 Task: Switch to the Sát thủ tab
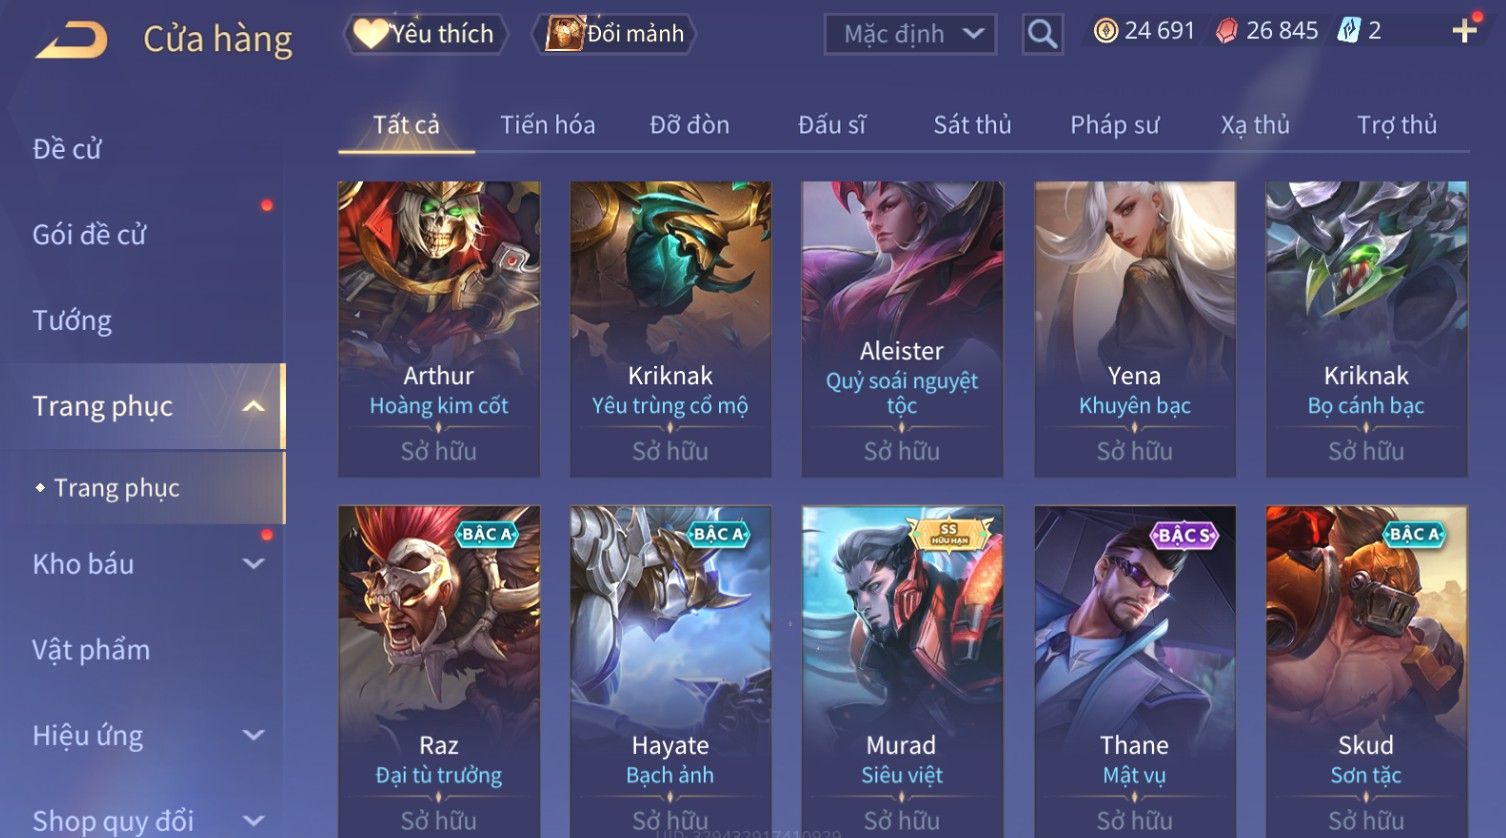972,125
